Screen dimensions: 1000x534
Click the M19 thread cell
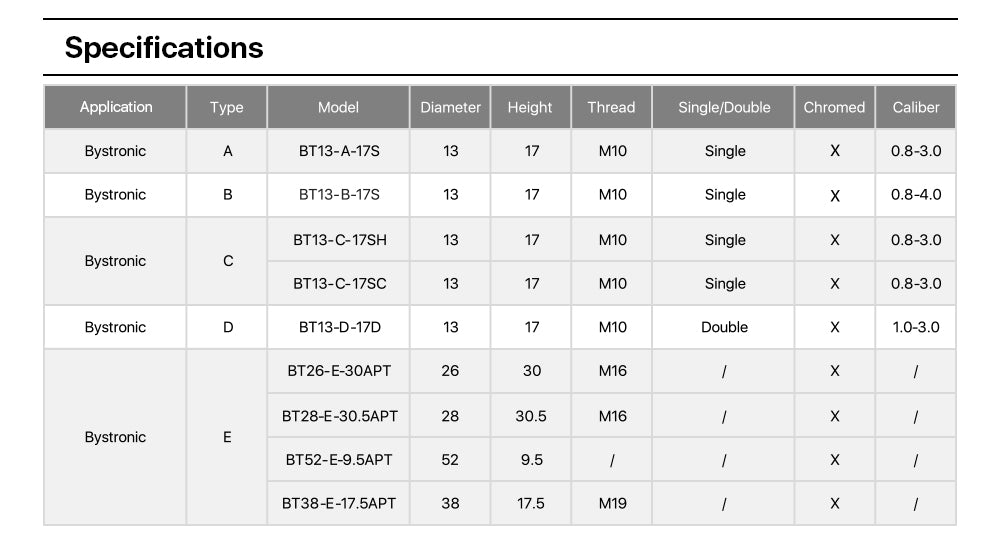[612, 504]
